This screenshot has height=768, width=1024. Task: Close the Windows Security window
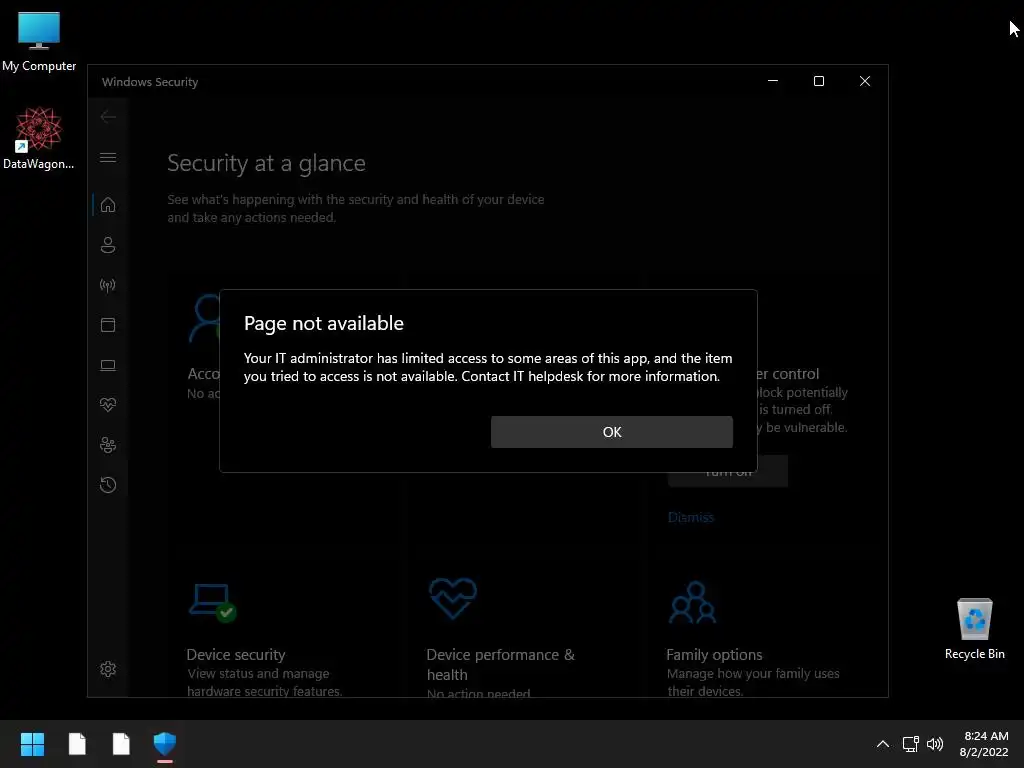pos(865,81)
